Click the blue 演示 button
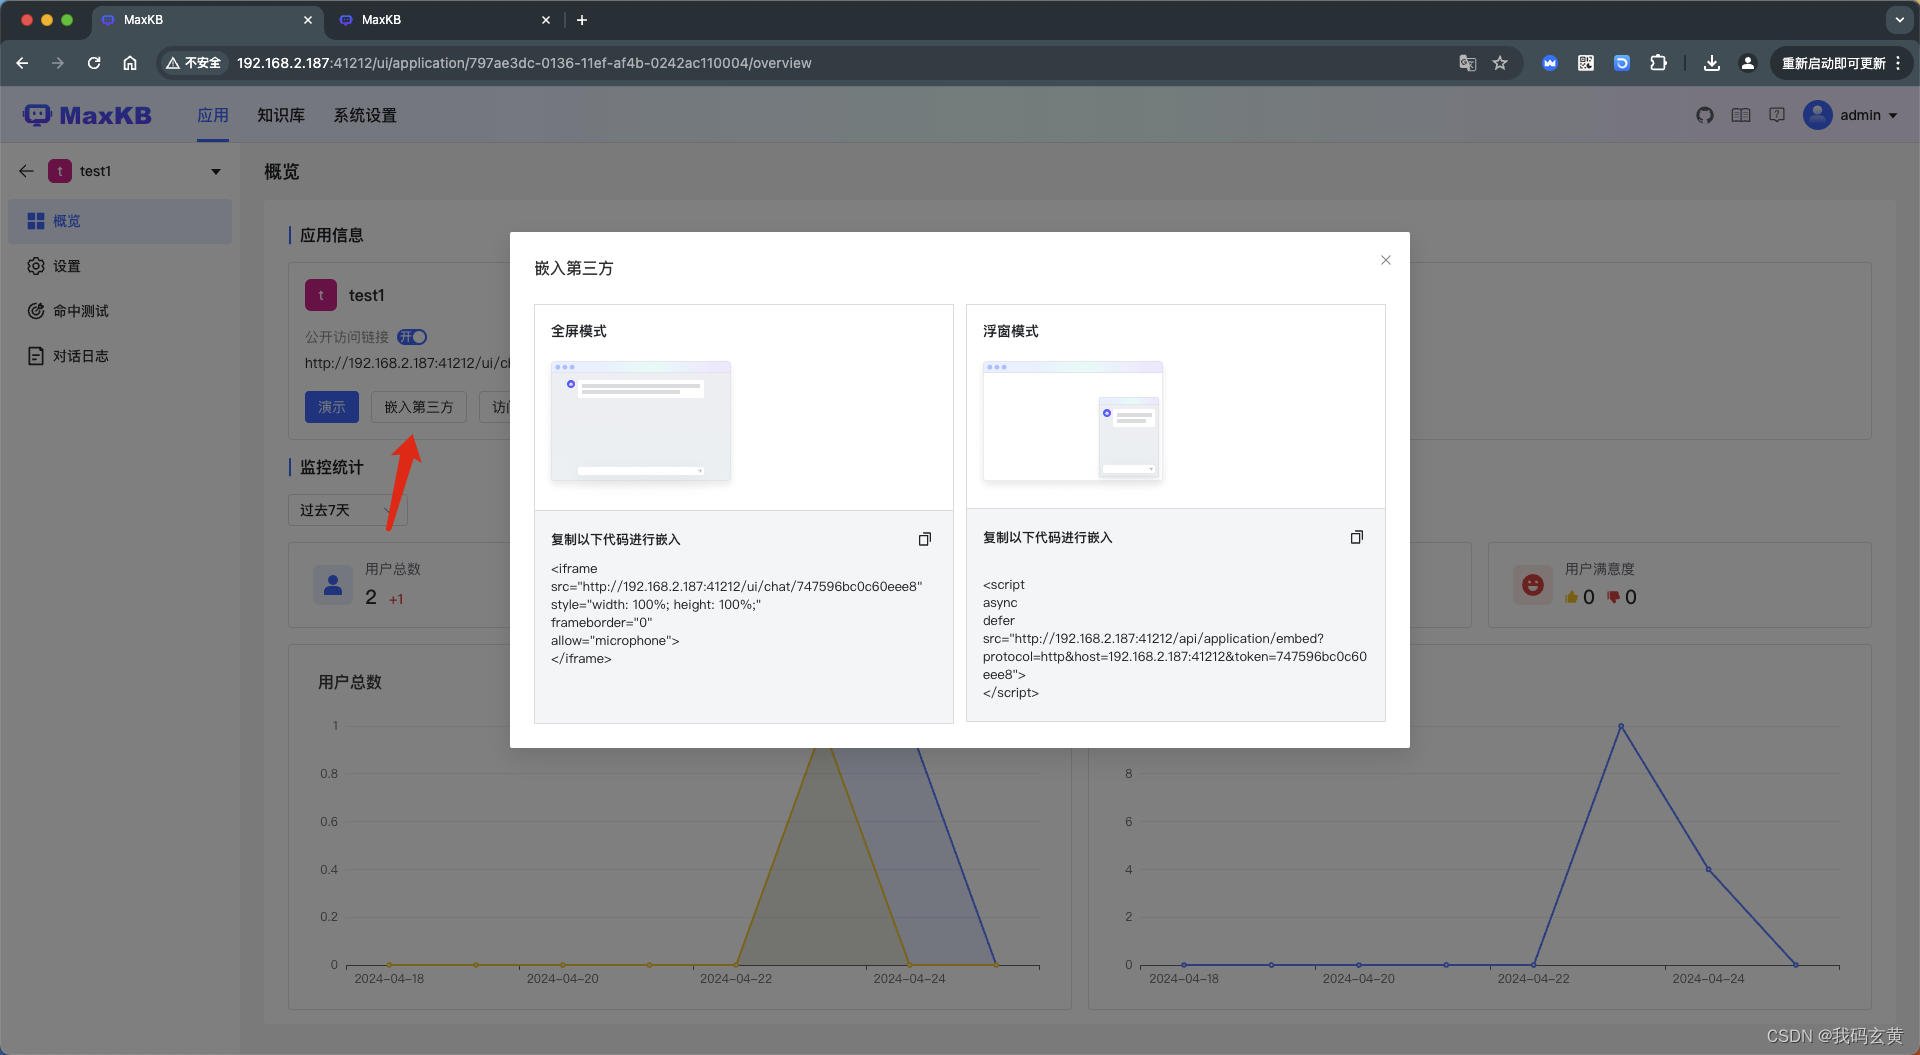Screen dimensions: 1920x1055 pos(332,407)
